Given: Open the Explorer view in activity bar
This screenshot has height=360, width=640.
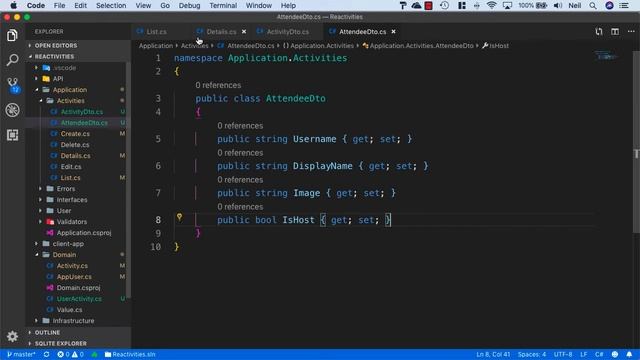Looking at the screenshot, I should 12,36.
